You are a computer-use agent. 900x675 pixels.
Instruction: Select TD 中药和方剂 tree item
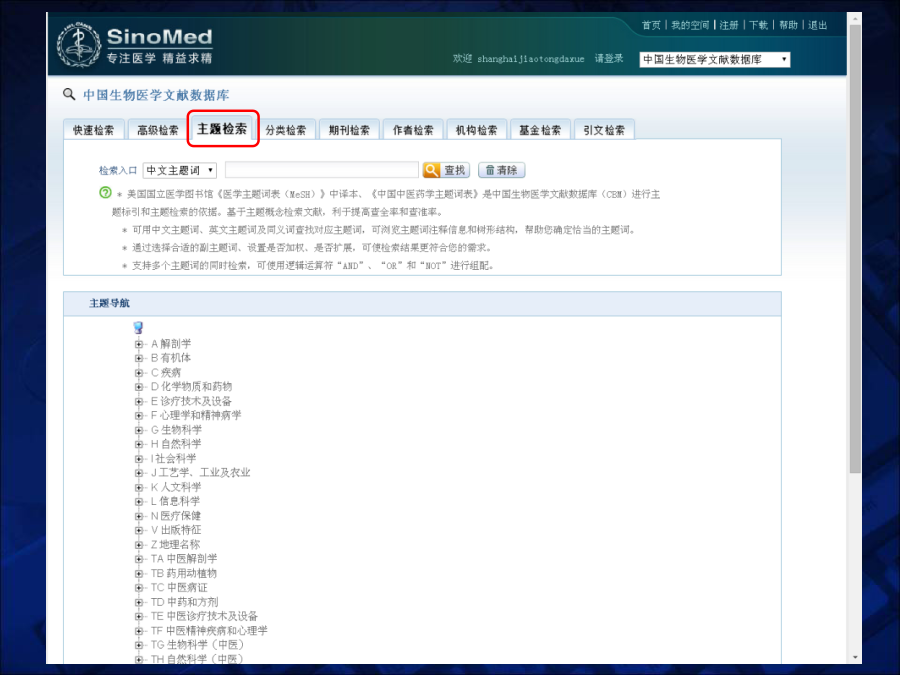click(x=185, y=602)
